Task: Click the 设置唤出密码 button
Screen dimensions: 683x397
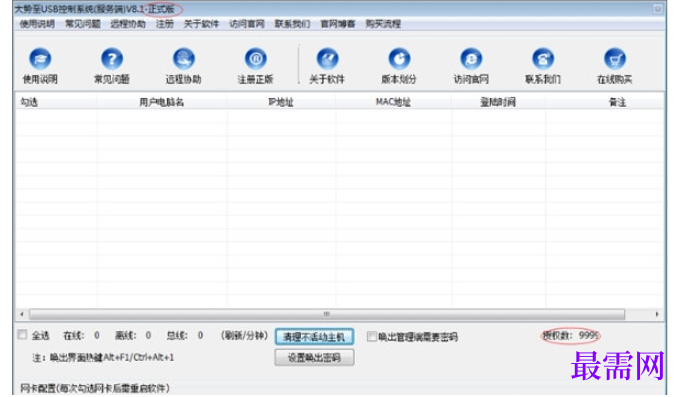Action: [x=314, y=357]
